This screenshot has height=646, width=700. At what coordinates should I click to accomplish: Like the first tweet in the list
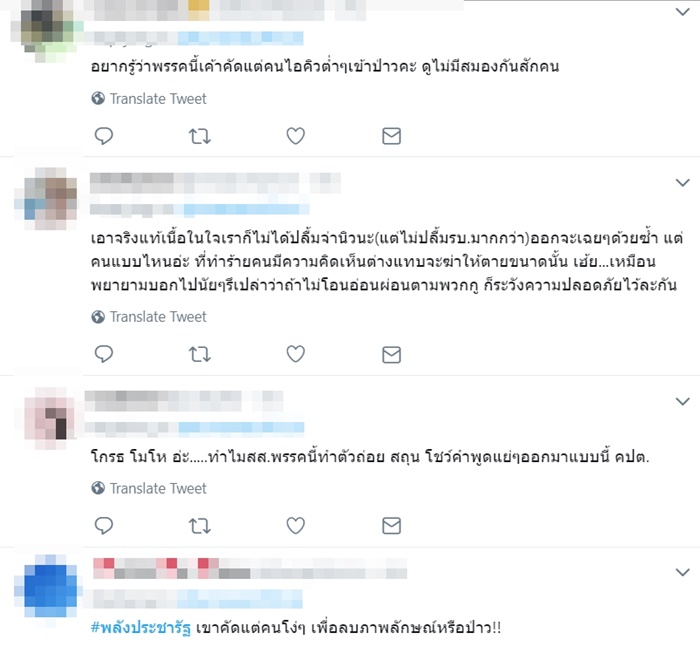click(x=296, y=136)
